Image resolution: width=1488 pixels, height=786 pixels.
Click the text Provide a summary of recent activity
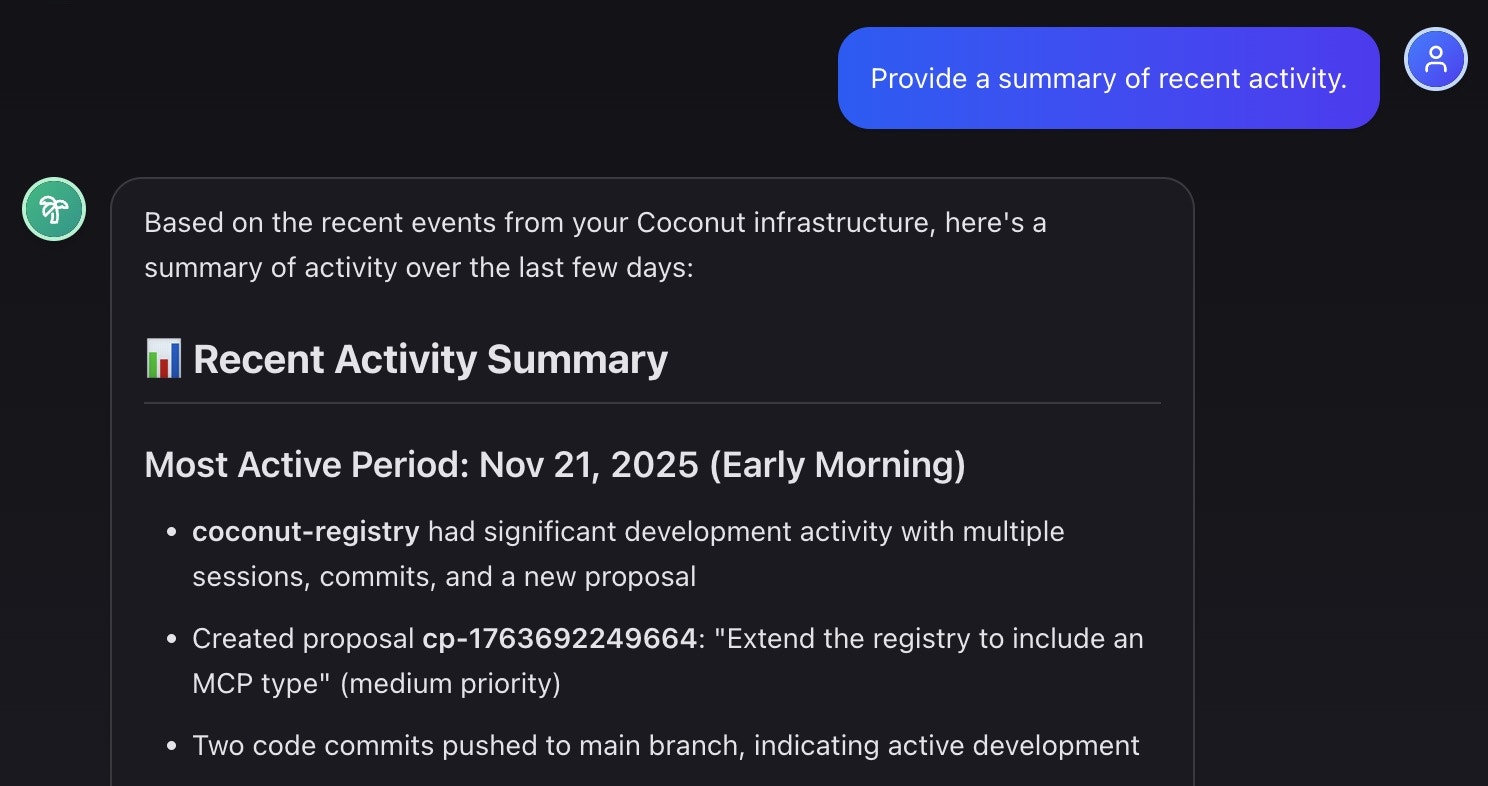click(1108, 78)
